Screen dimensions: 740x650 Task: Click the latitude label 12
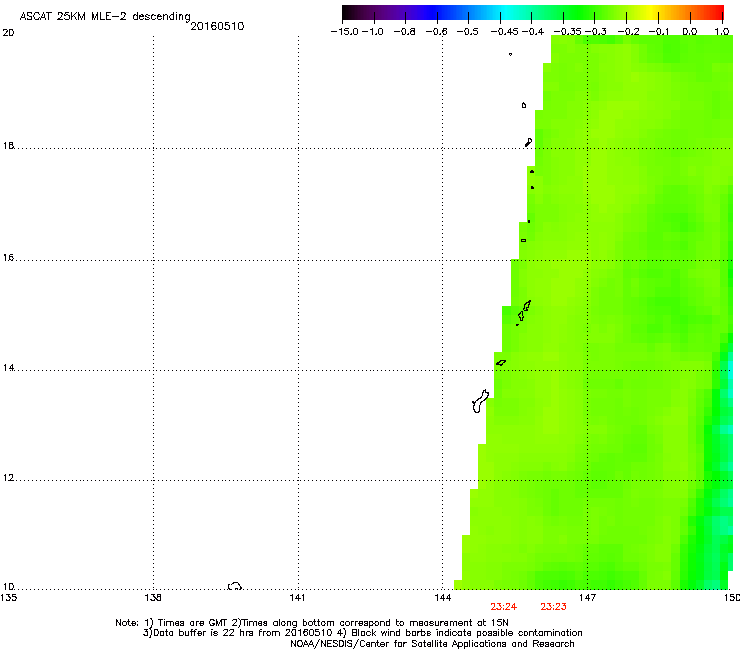point(8,478)
